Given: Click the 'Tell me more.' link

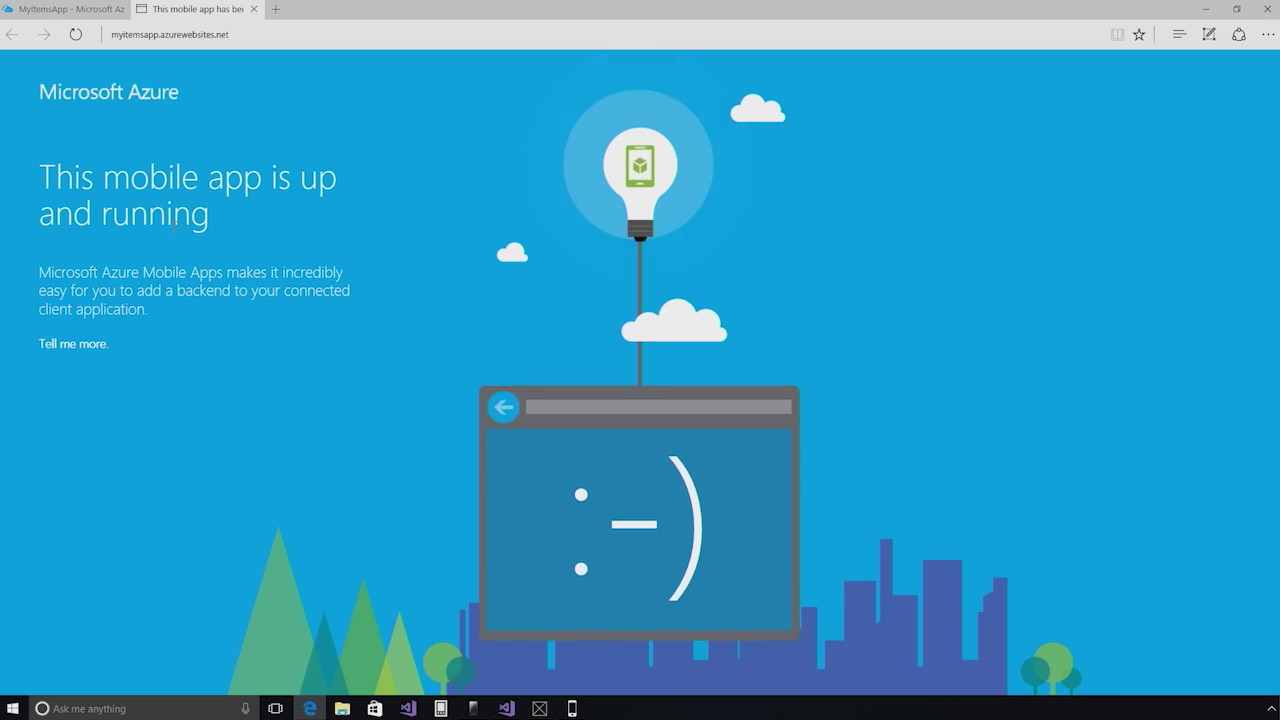Looking at the screenshot, I should pyautogui.click(x=73, y=344).
